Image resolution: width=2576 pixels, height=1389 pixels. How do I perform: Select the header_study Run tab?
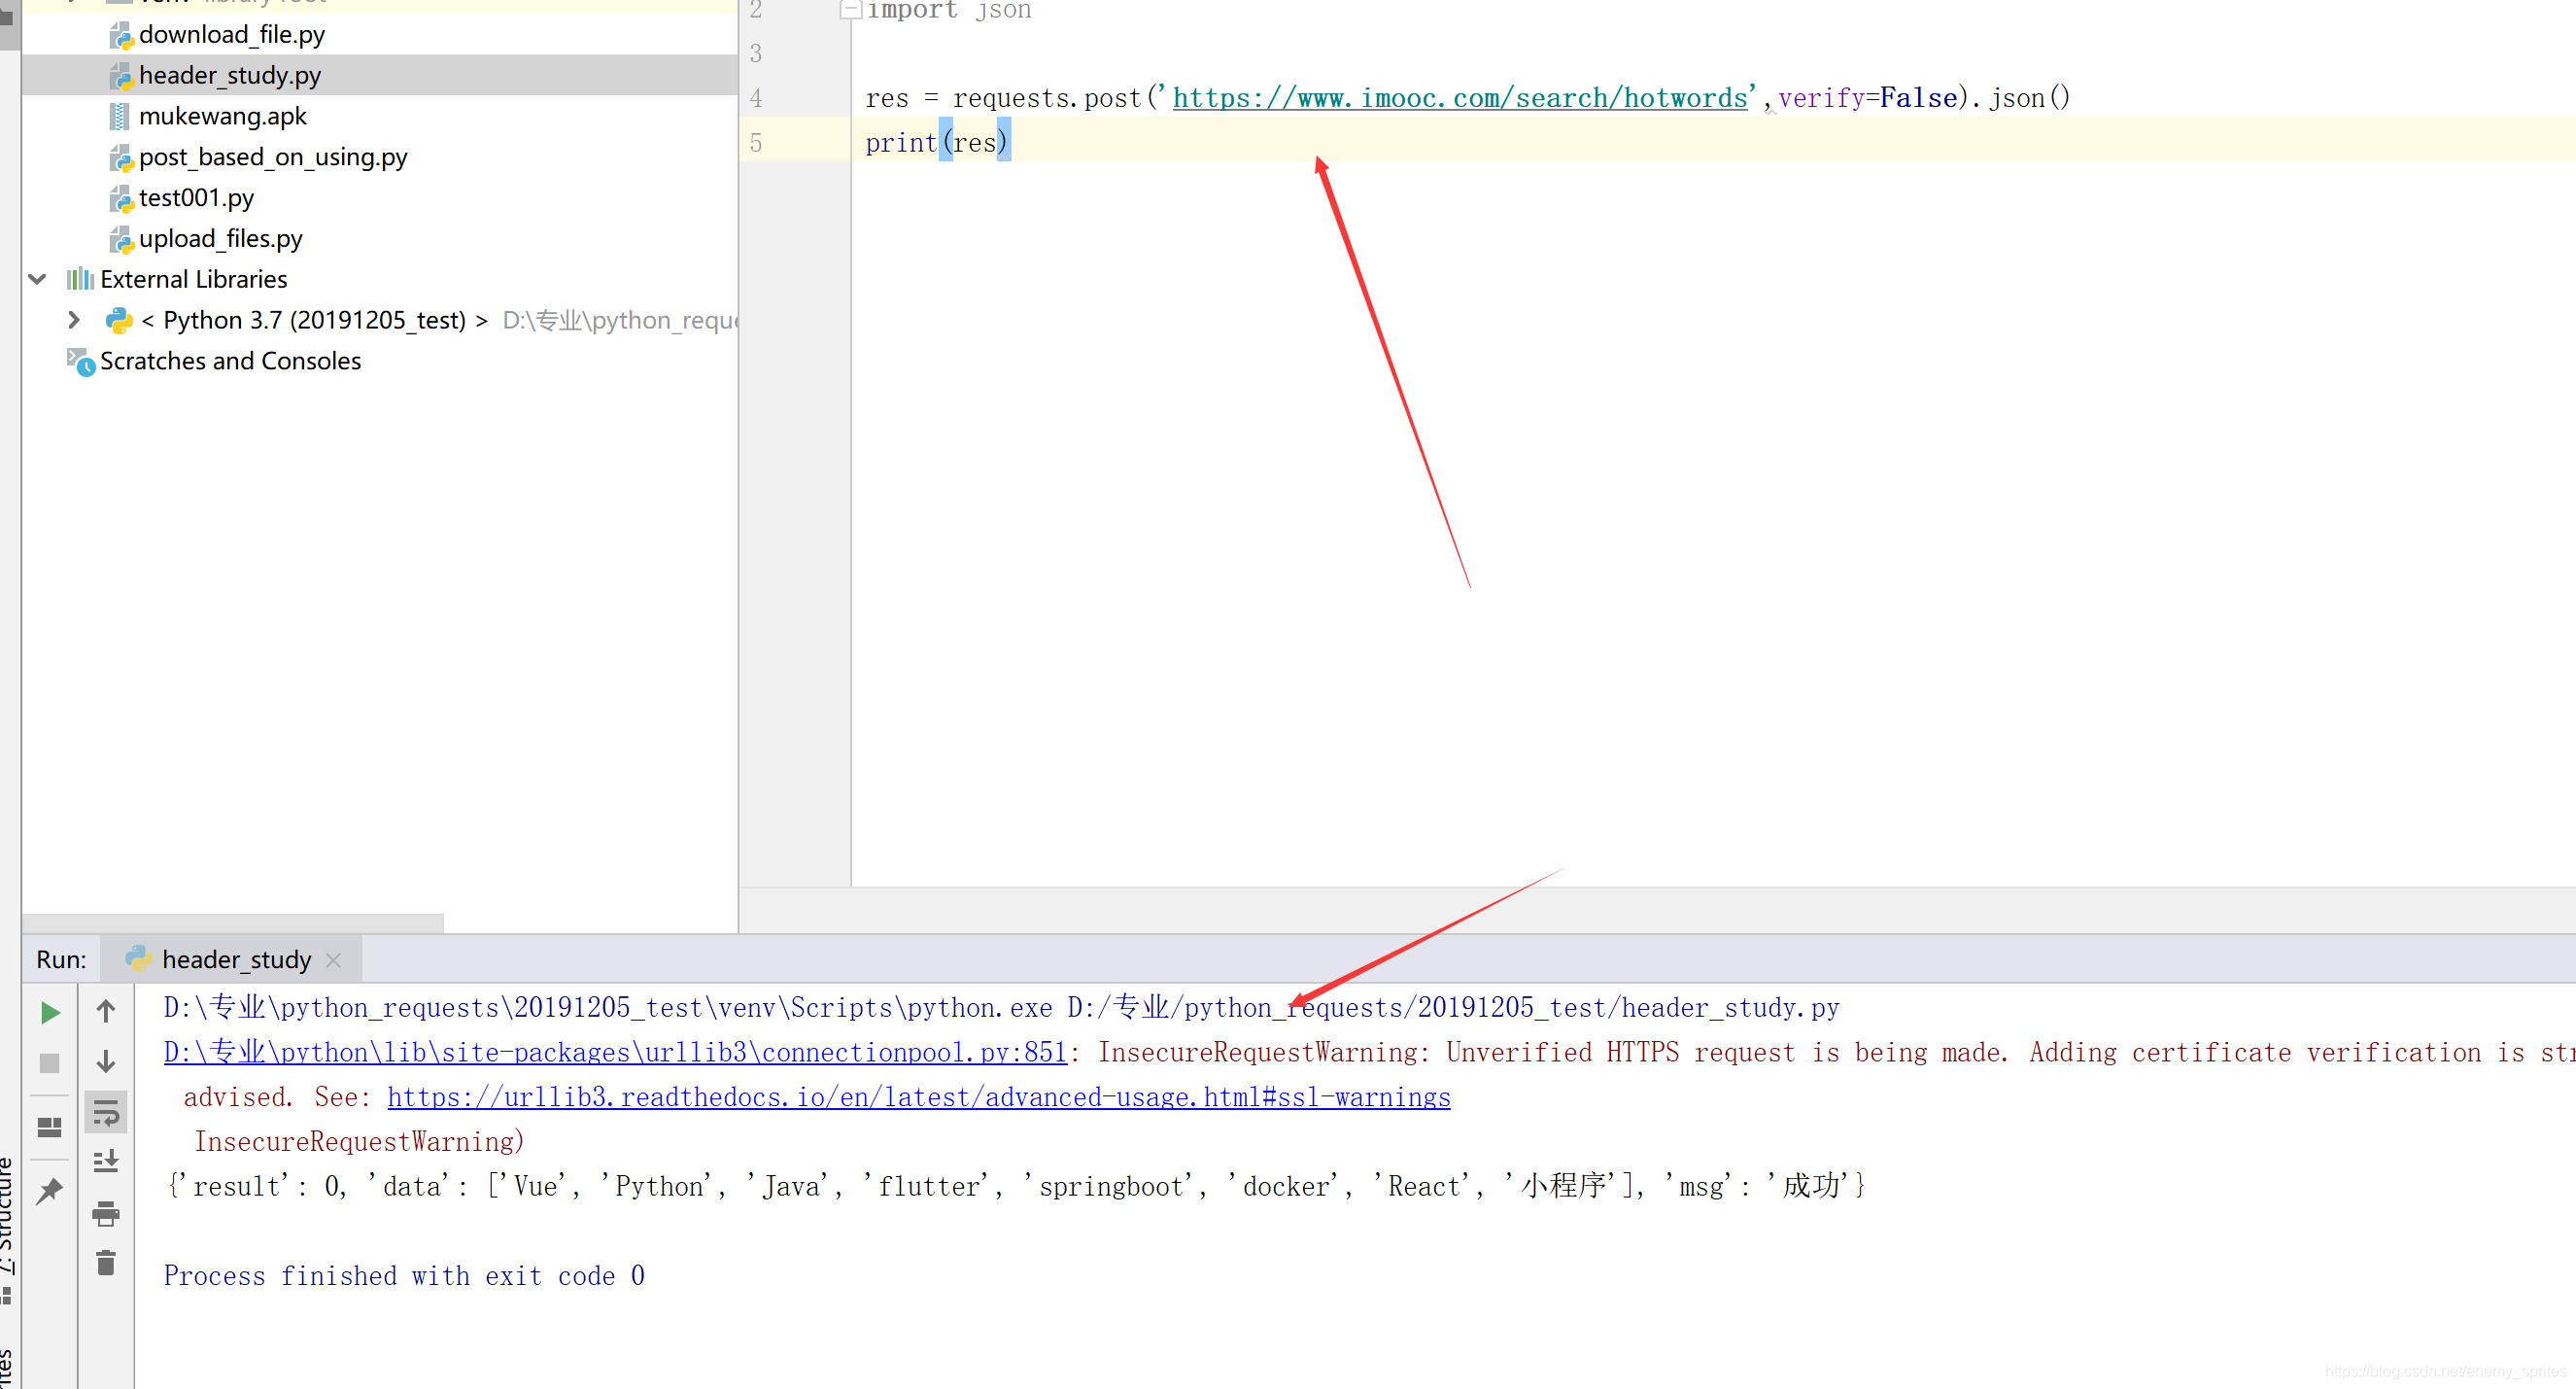pos(236,959)
